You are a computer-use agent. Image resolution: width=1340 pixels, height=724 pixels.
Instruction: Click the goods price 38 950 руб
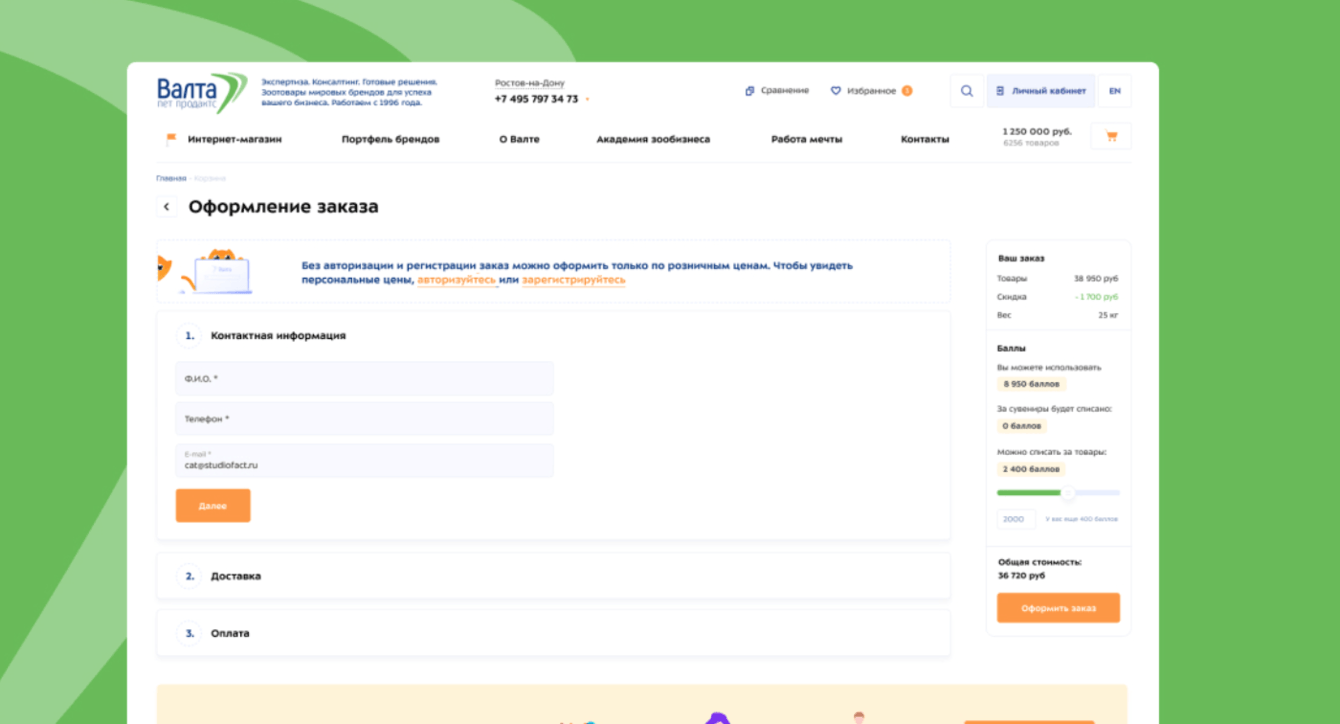[1096, 279]
